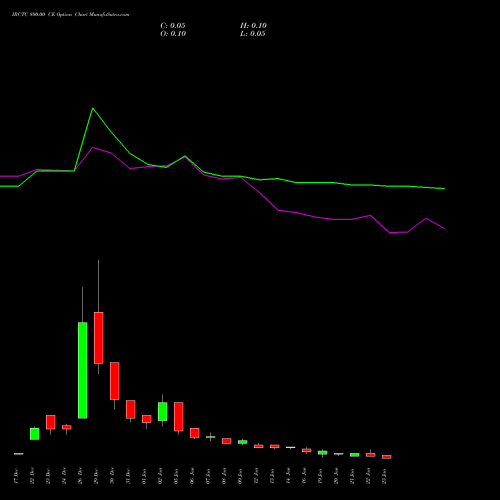Select the red candle above 05 Jan
Image resolution: width=500 pixels, height=500 pixels.
tap(179, 417)
